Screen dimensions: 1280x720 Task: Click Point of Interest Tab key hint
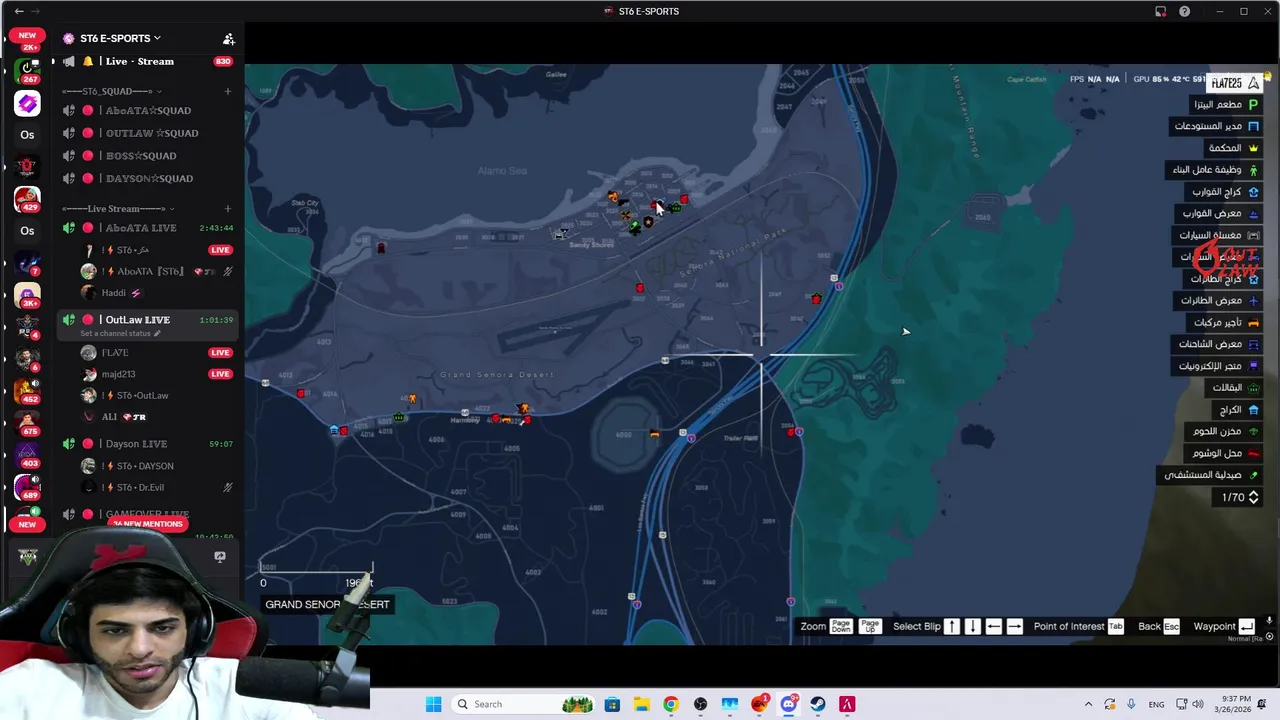(x=1116, y=626)
